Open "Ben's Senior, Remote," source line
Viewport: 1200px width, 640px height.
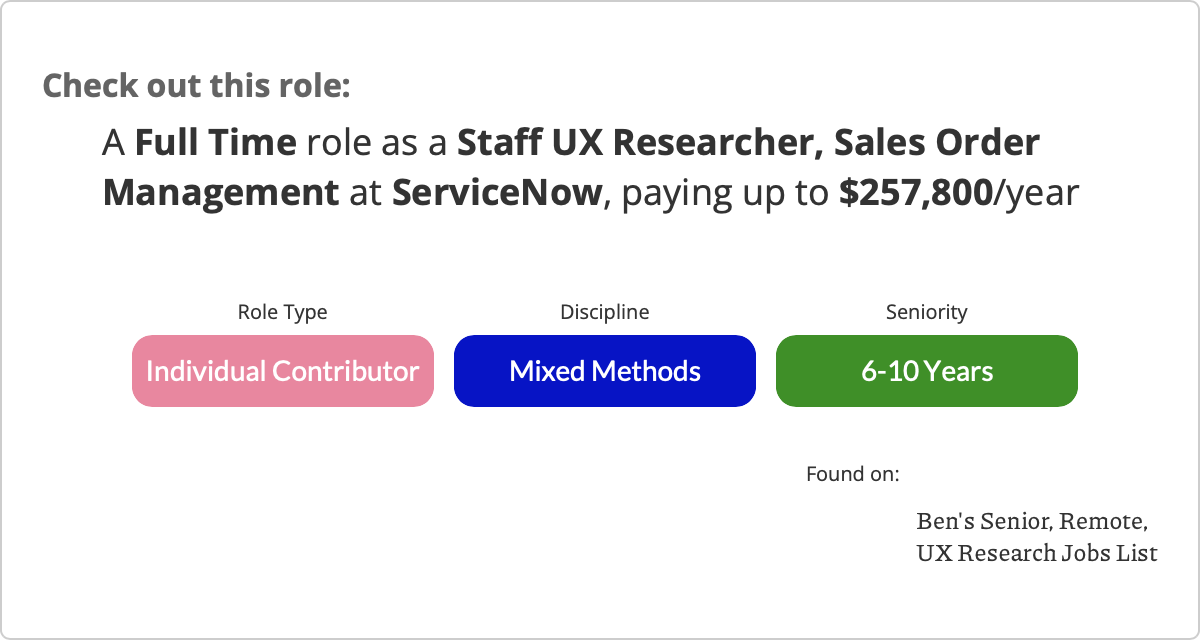[1031, 521]
